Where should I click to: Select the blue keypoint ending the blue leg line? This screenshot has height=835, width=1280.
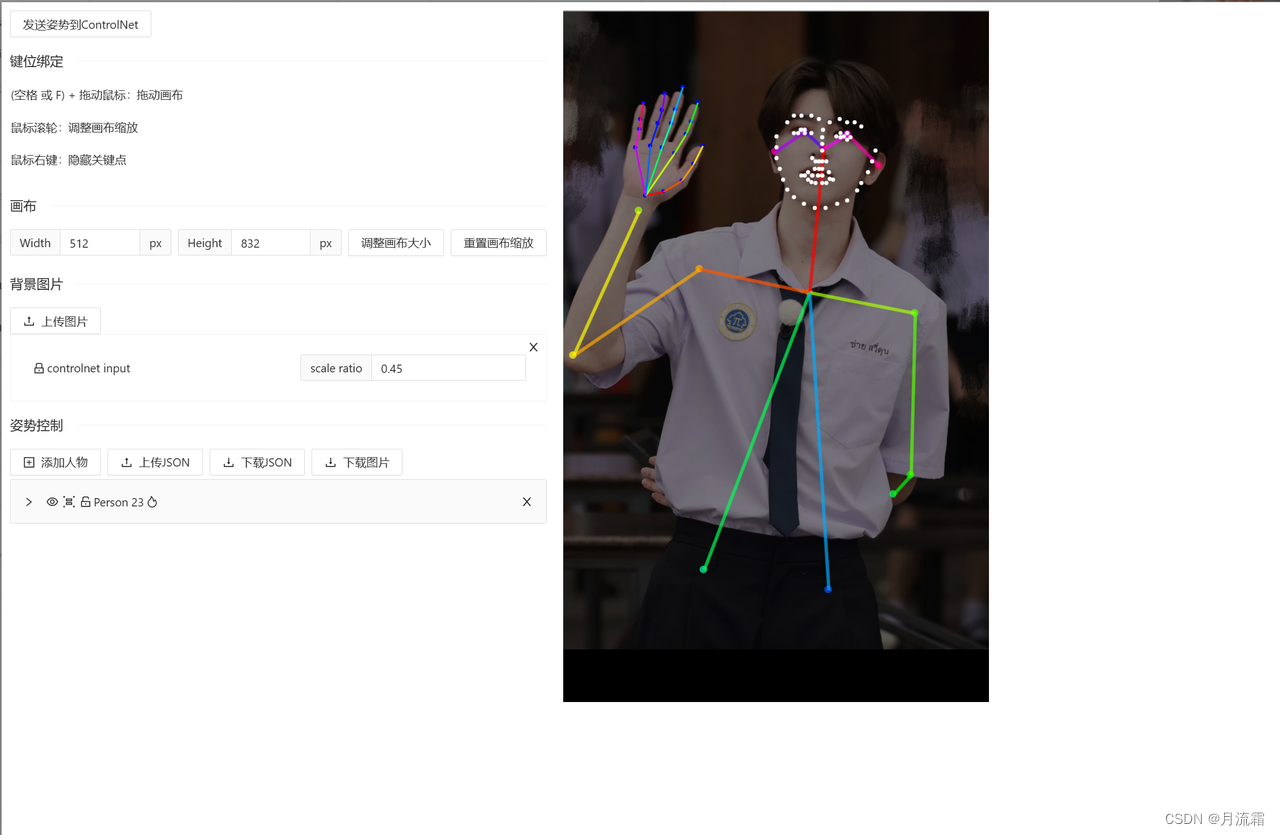click(x=828, y=590)
